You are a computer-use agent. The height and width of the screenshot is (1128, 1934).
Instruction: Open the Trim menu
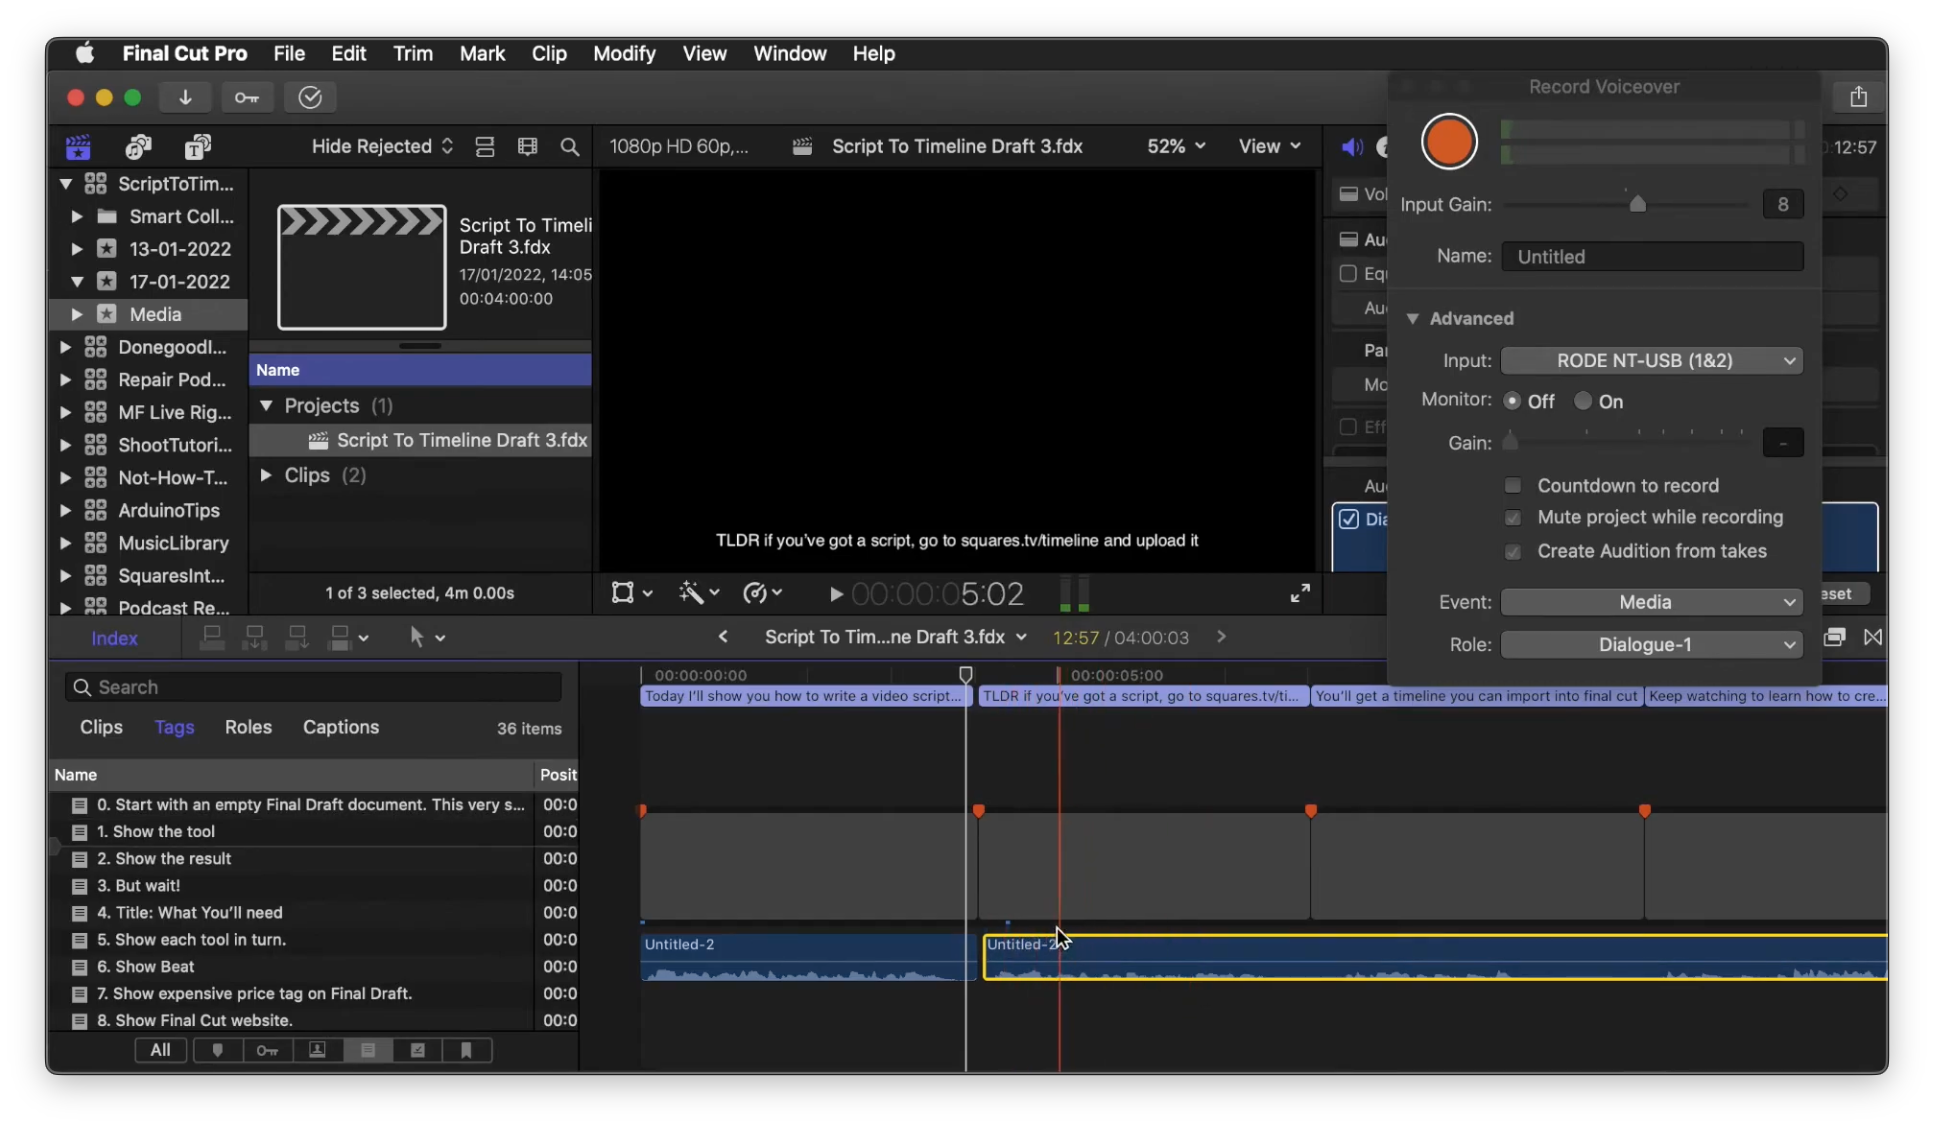point(412,54)
